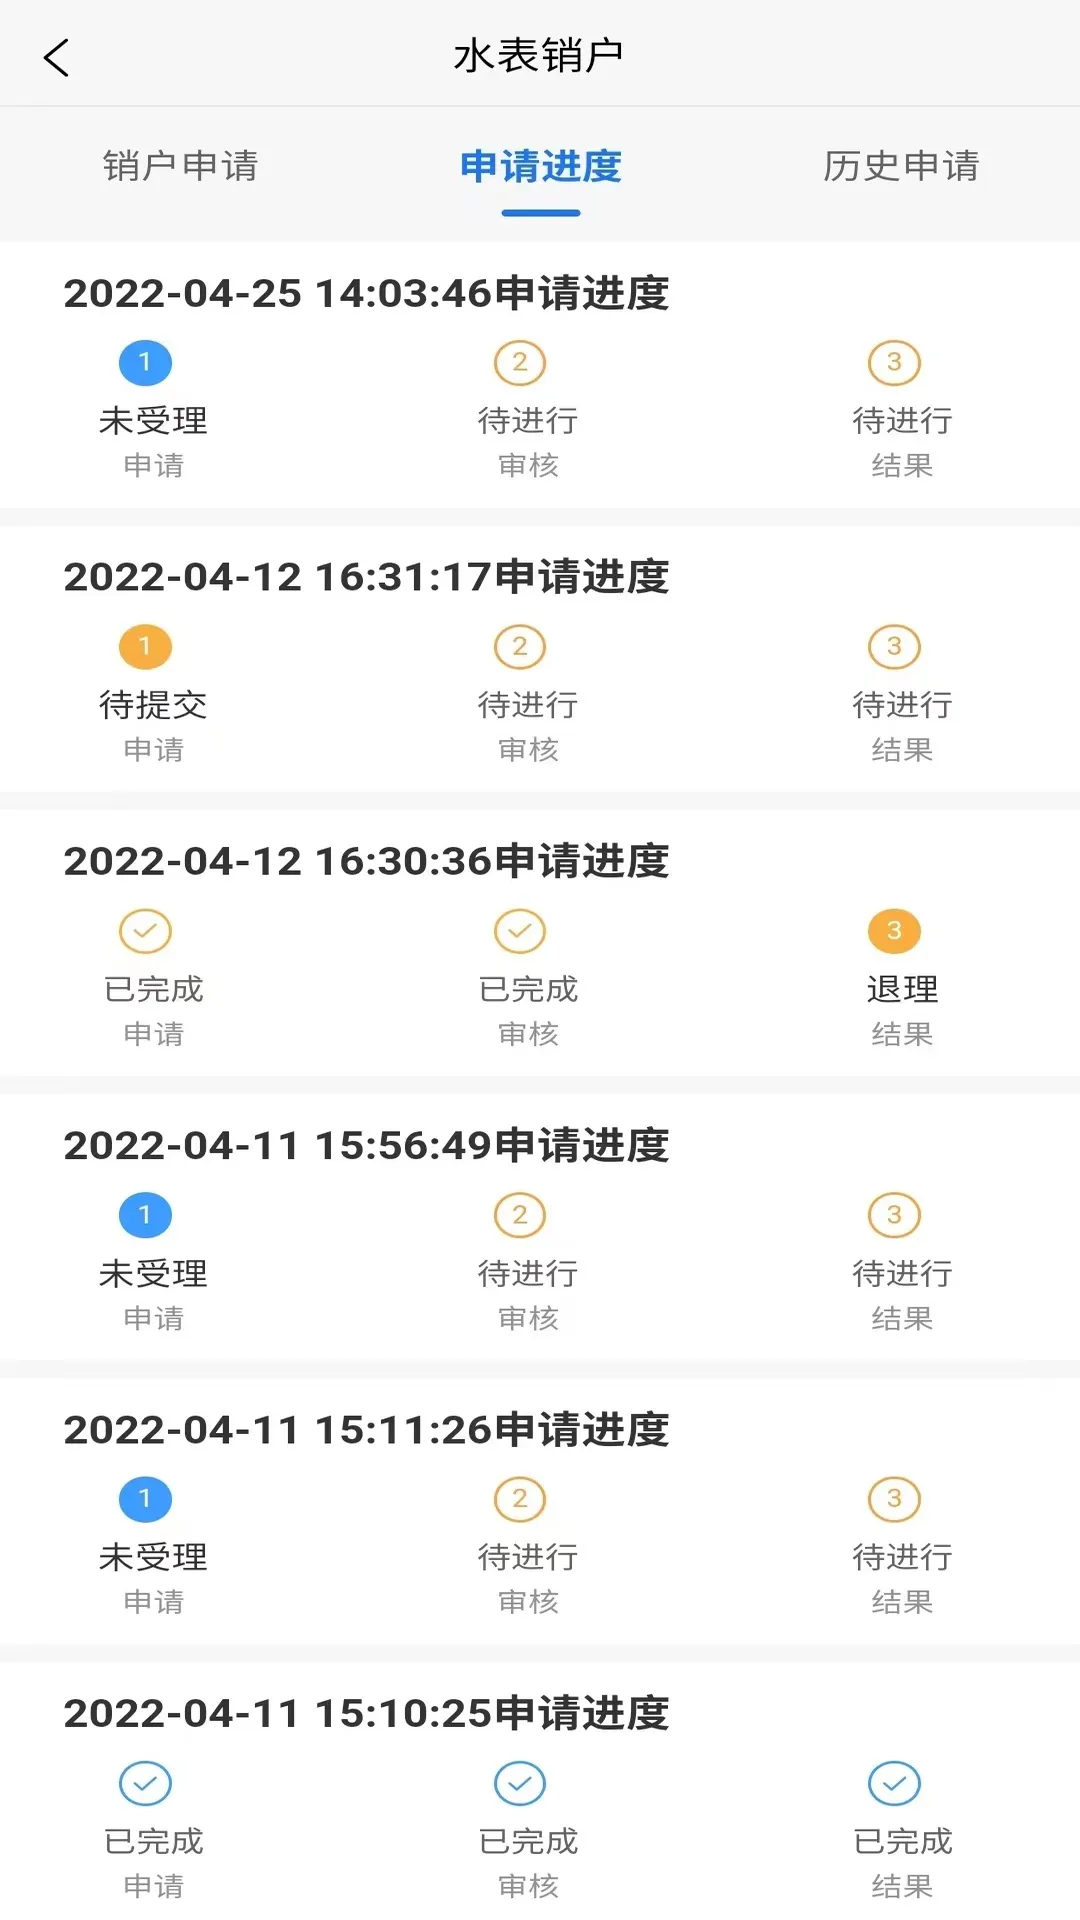The image size is (1080, 1920).
Task: Tap the 待提交 status label
Action: [153, 705]
